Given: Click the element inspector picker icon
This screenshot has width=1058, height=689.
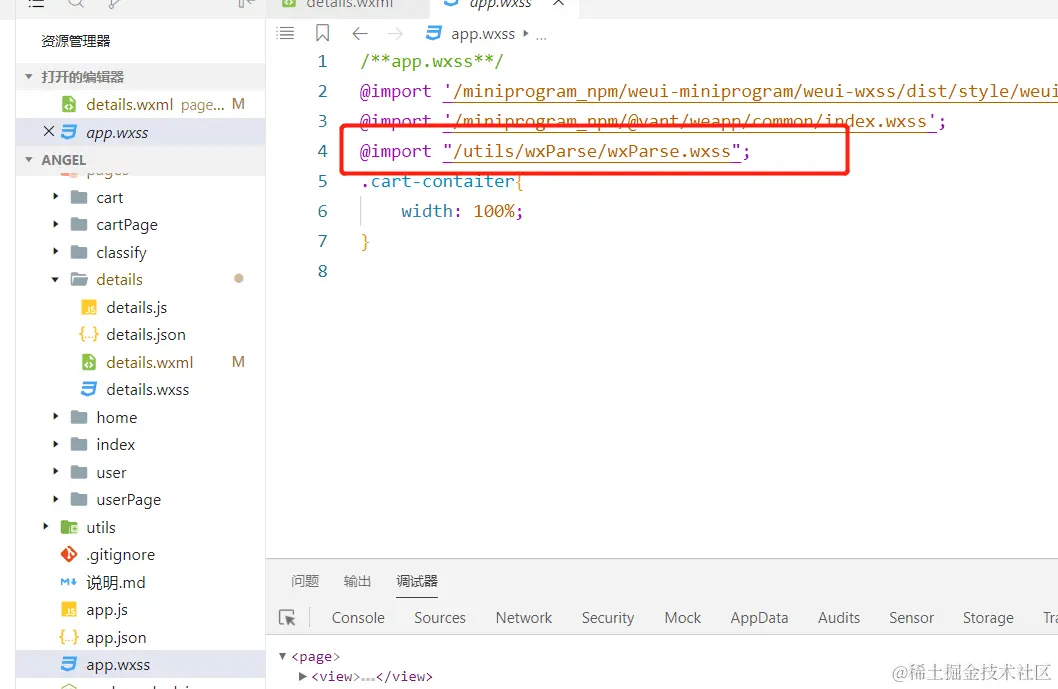Looking at the screenshot, I should pos(287,617).
